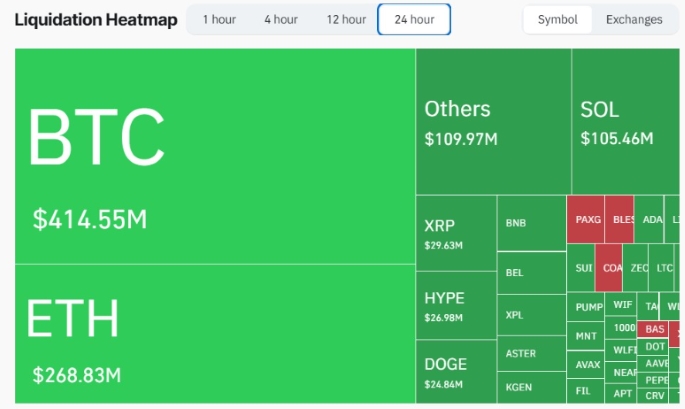
Task: Choose the 12 hour timeframe tab
Action: [346, 19]
